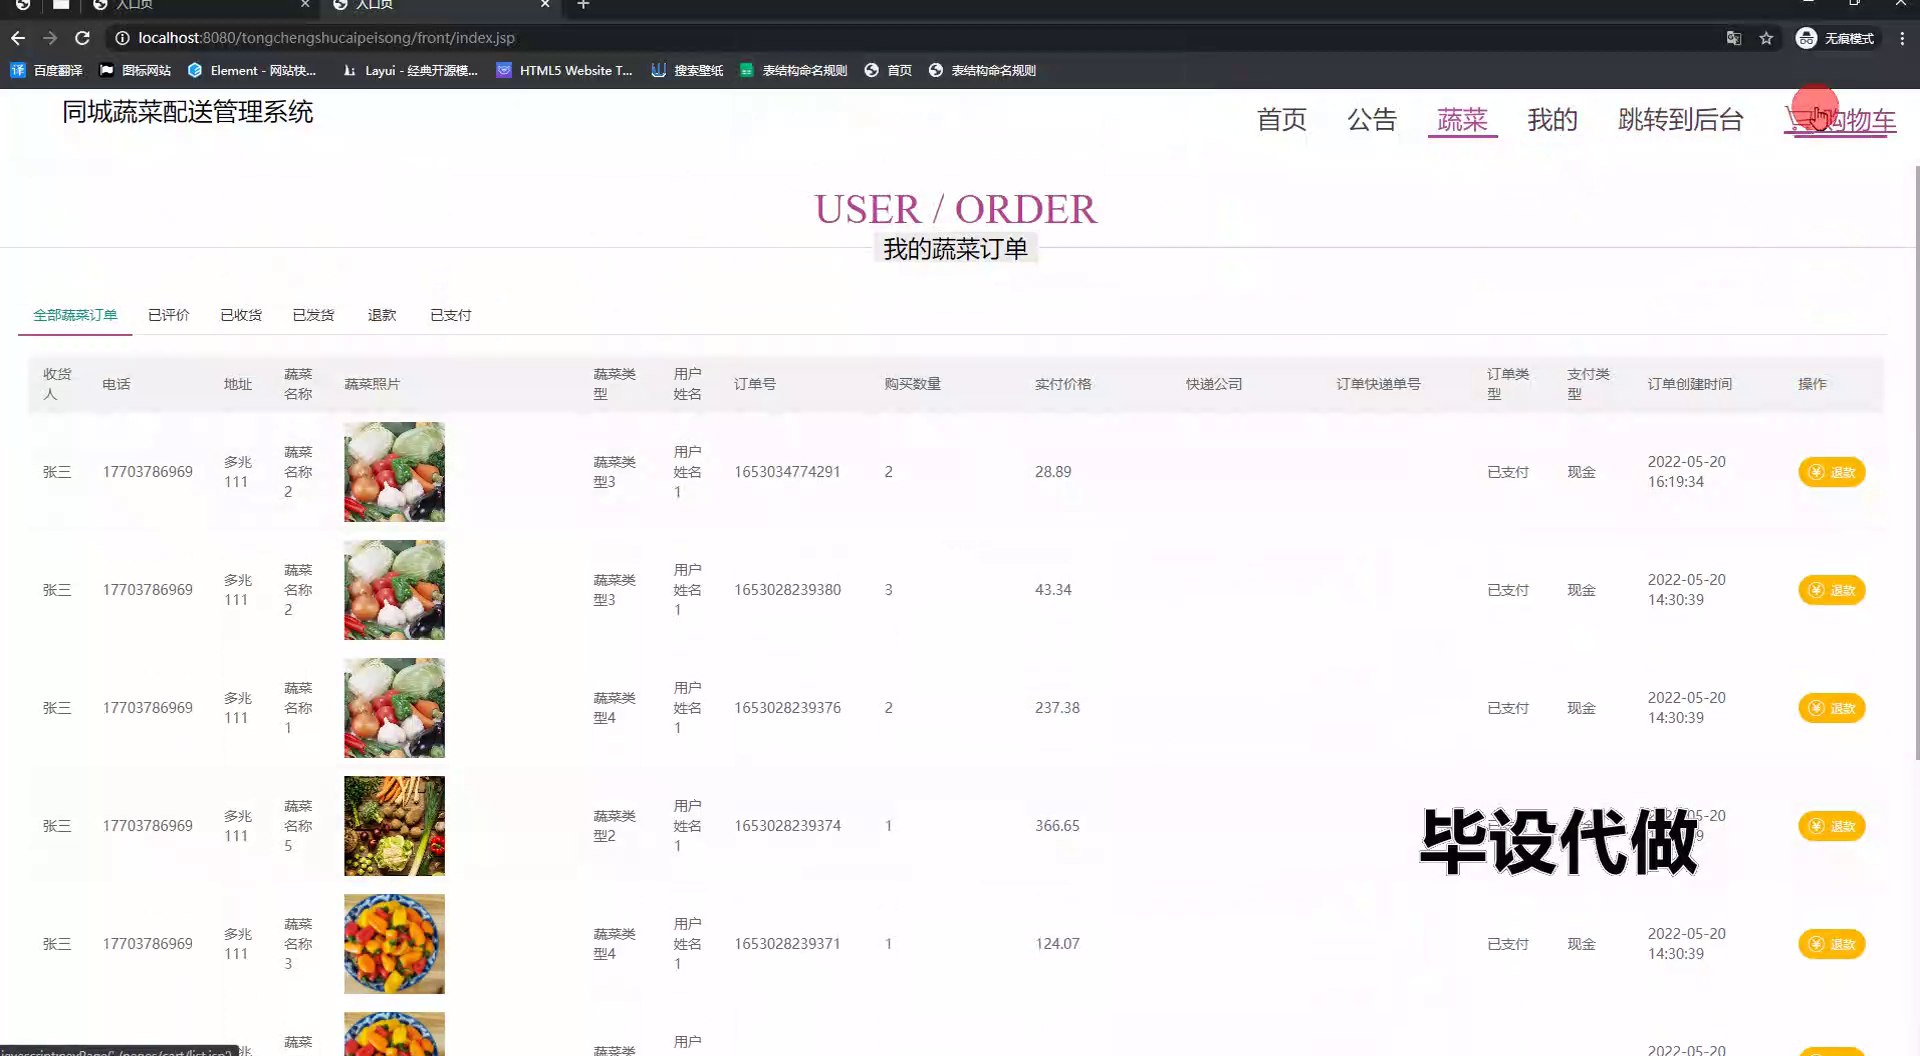This screenshot has height=1056, width=1920.
Task: Click the site info icon in address bar
Action: pos(122,38)
